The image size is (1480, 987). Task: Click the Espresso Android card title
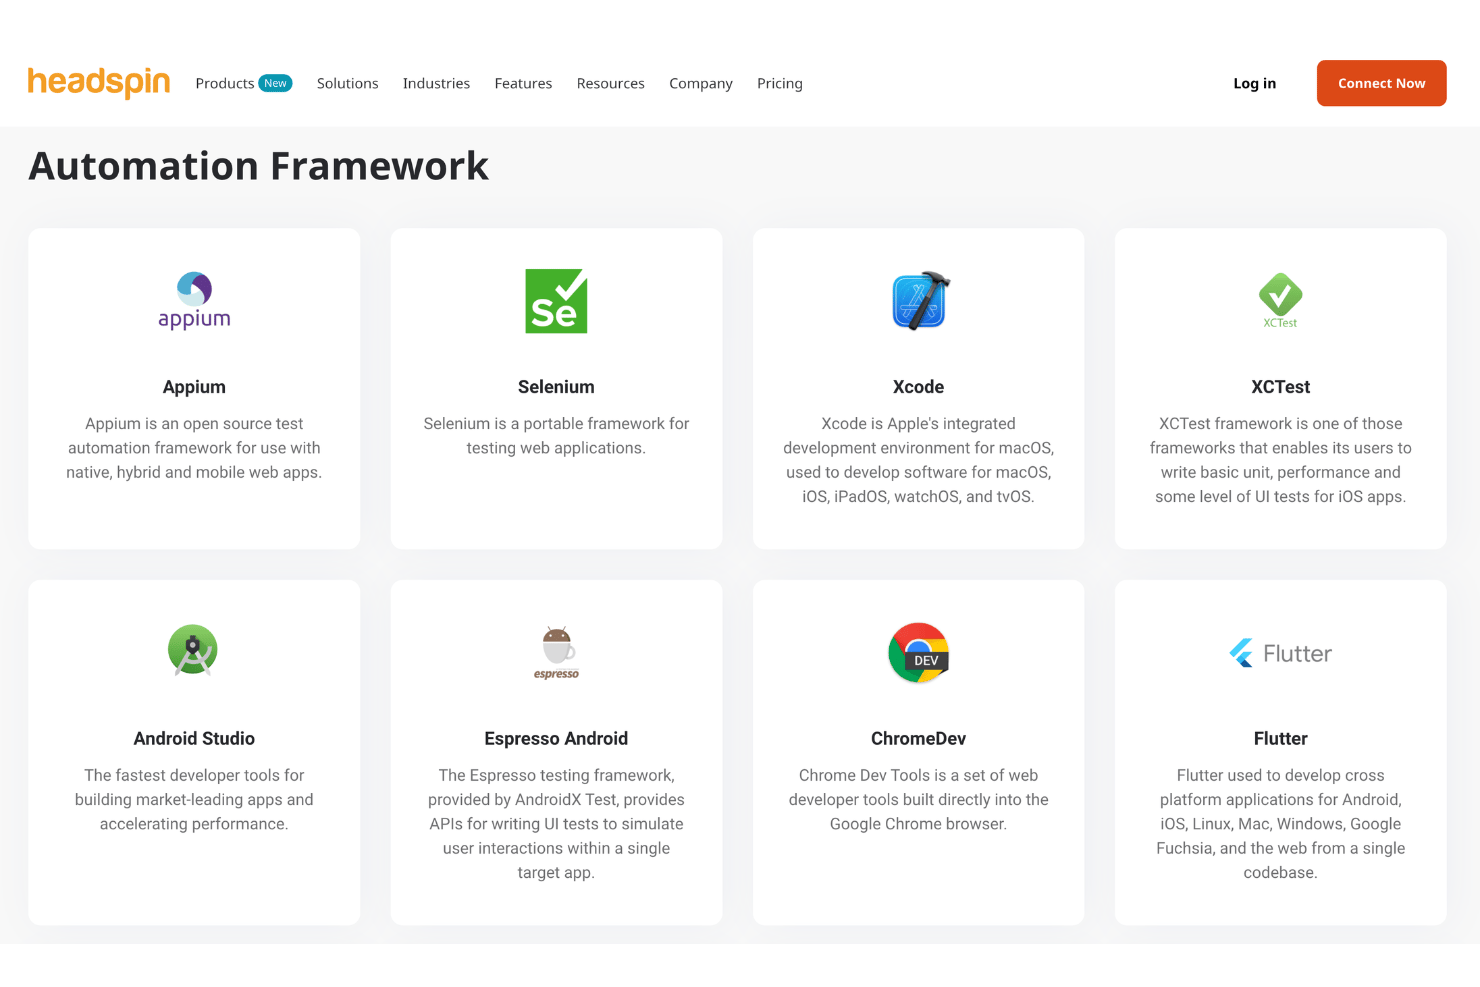point(556,739)
